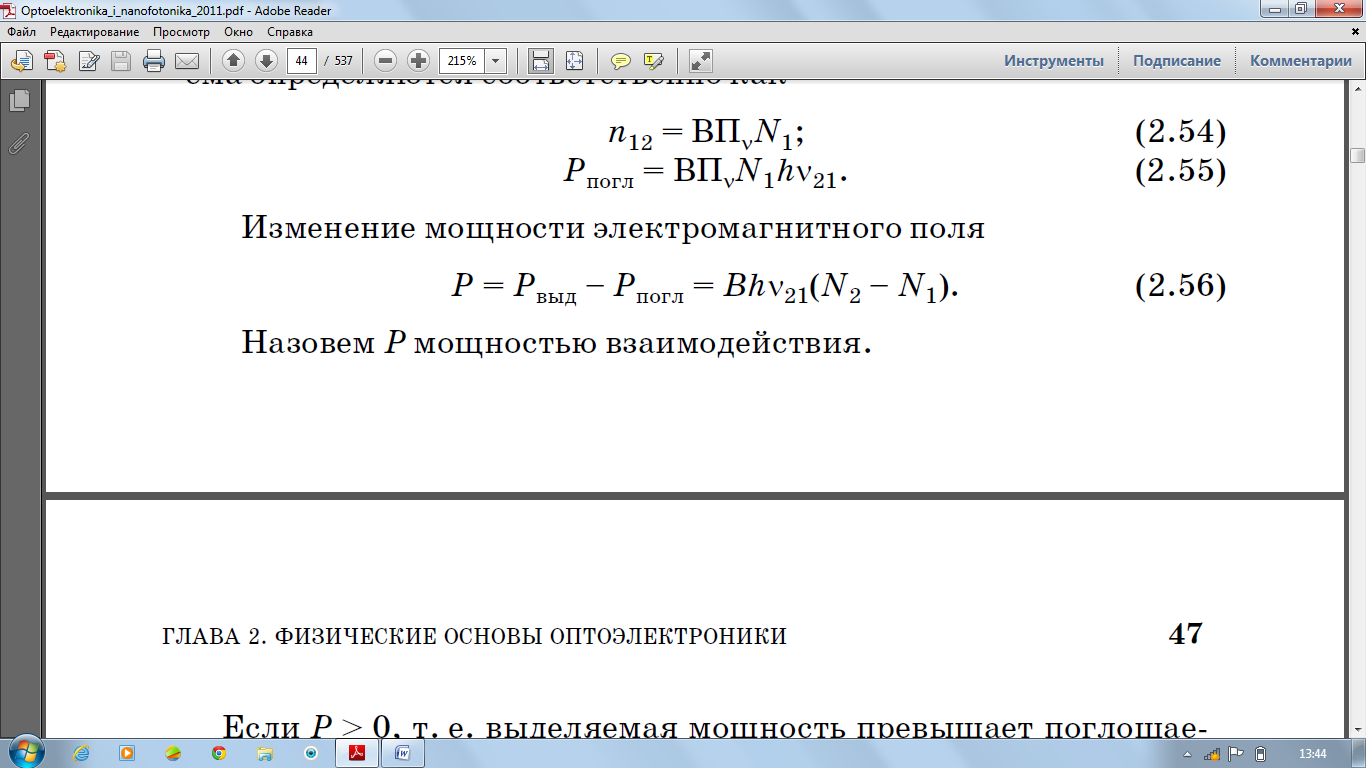Click the vertical scrollbar thumb
The image size is (1366, 768).
tap(1357, 155)
